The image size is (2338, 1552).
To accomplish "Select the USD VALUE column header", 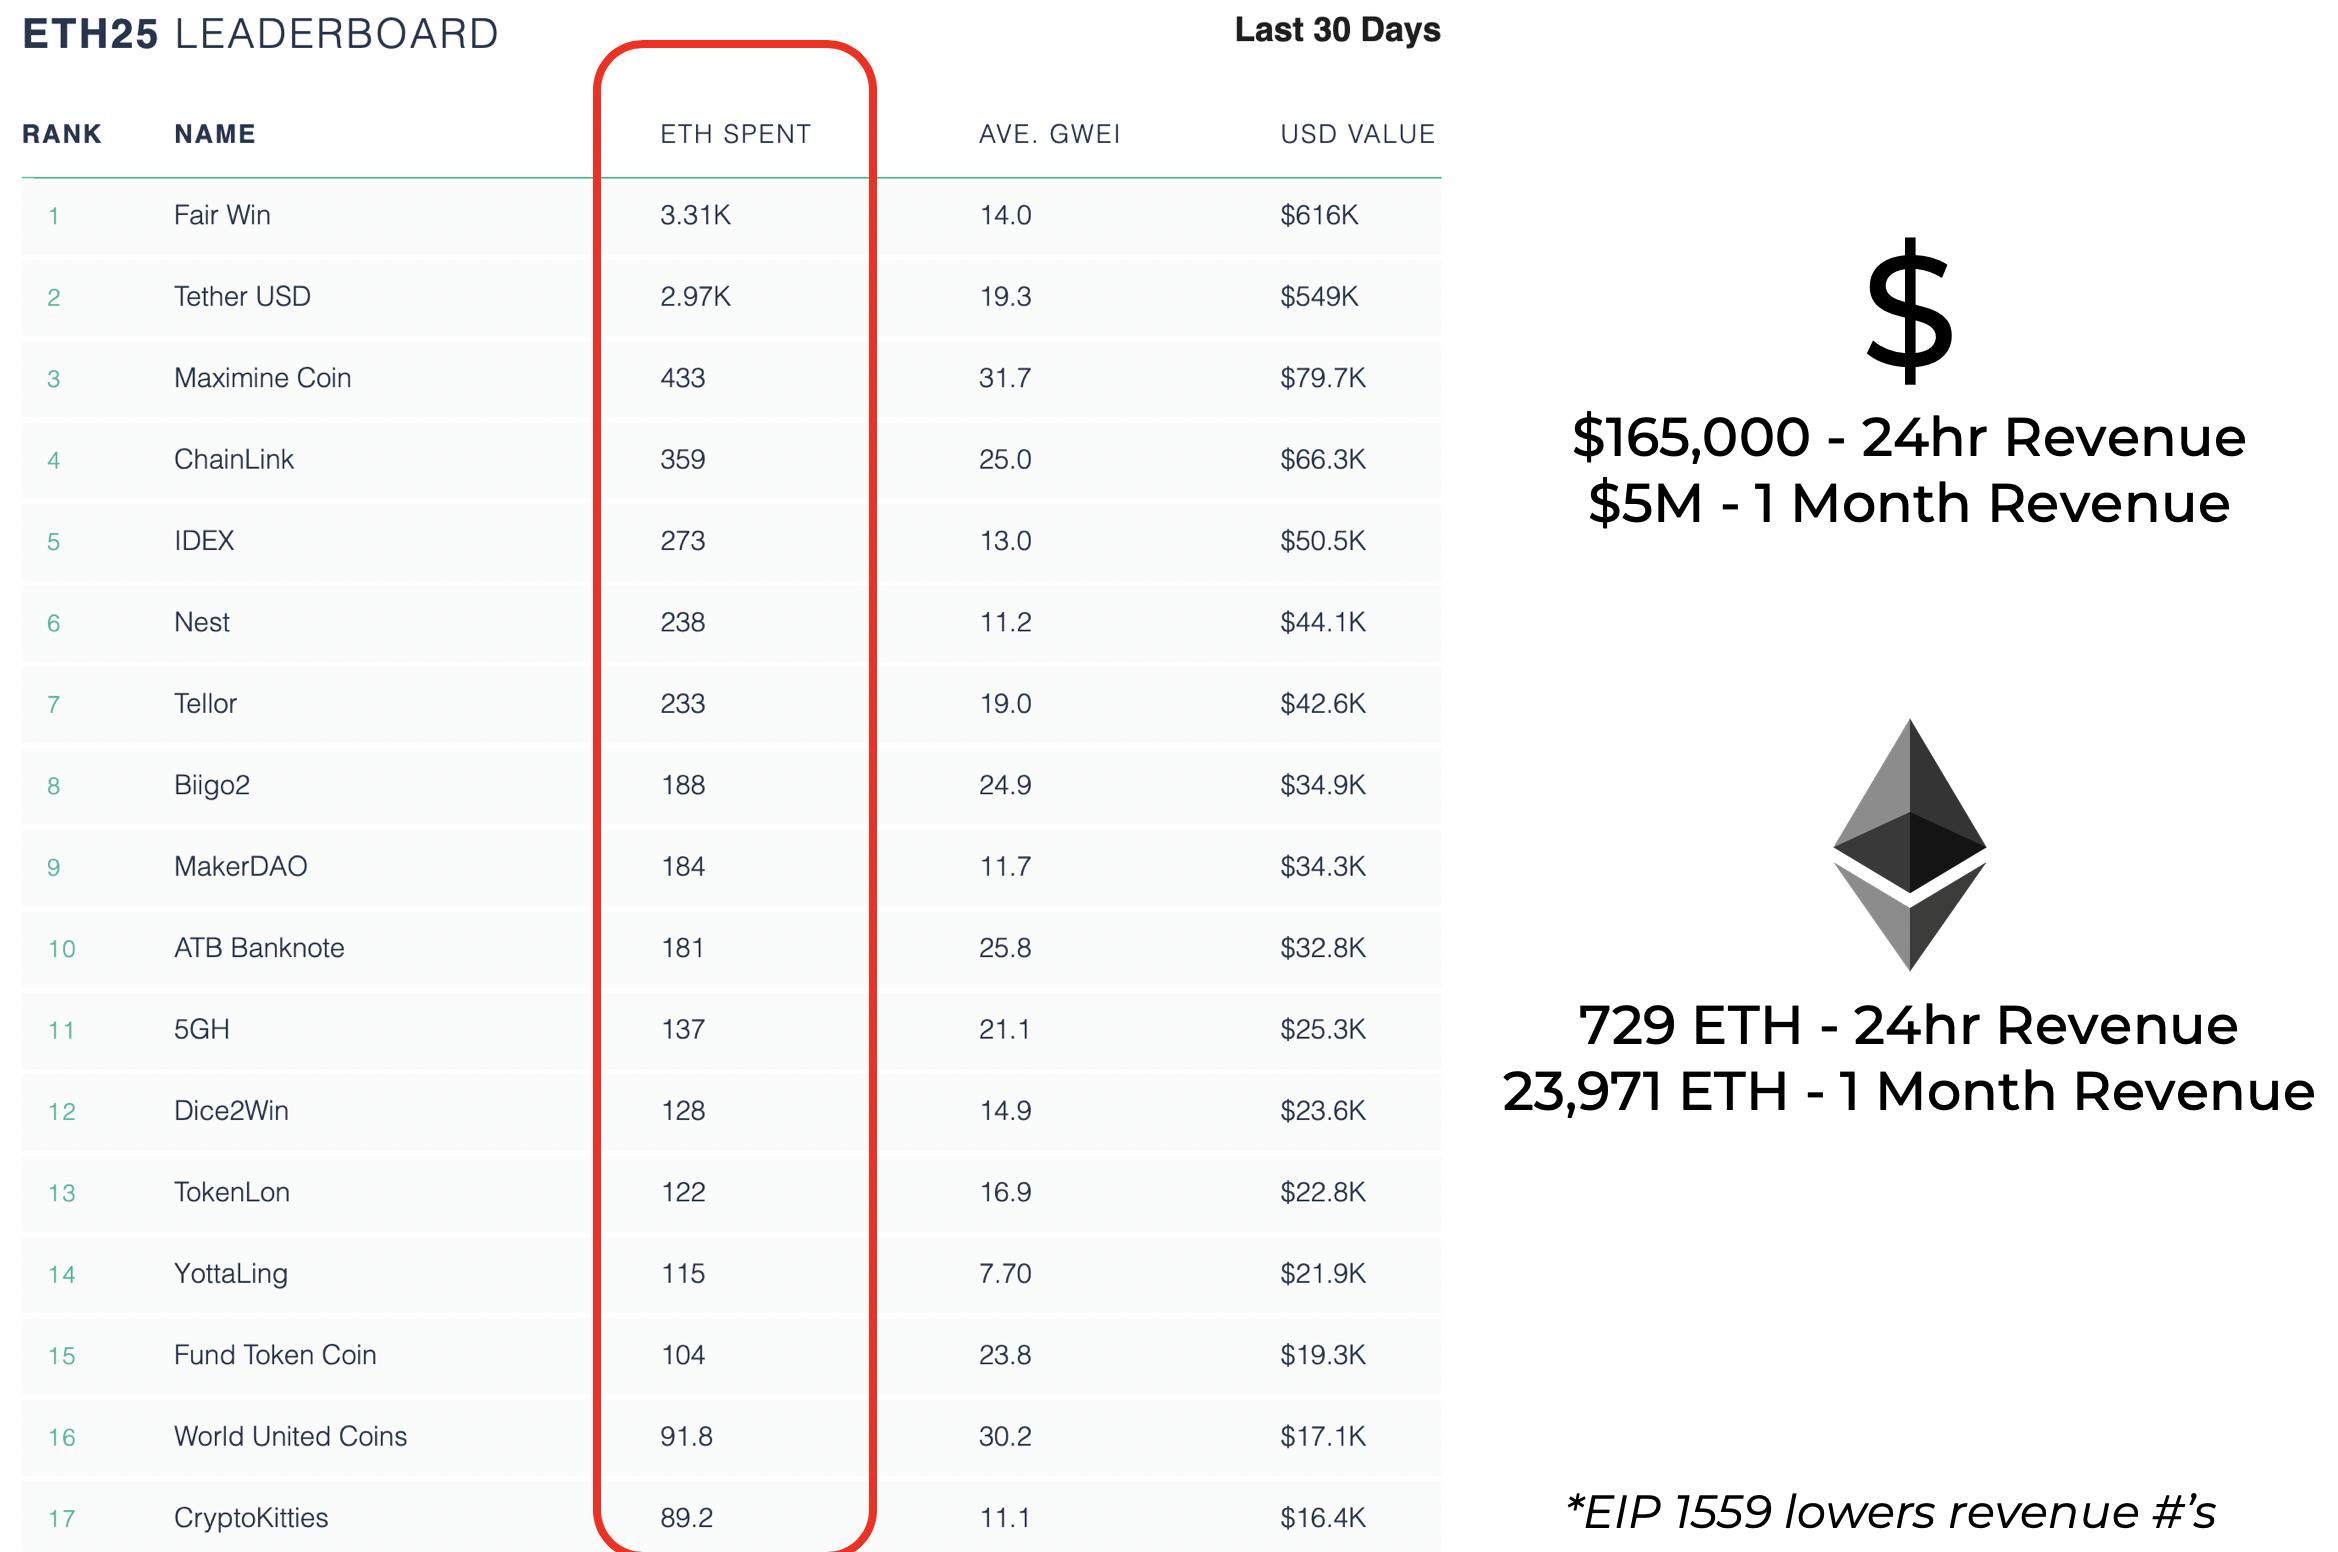I will click(1357, 134).
